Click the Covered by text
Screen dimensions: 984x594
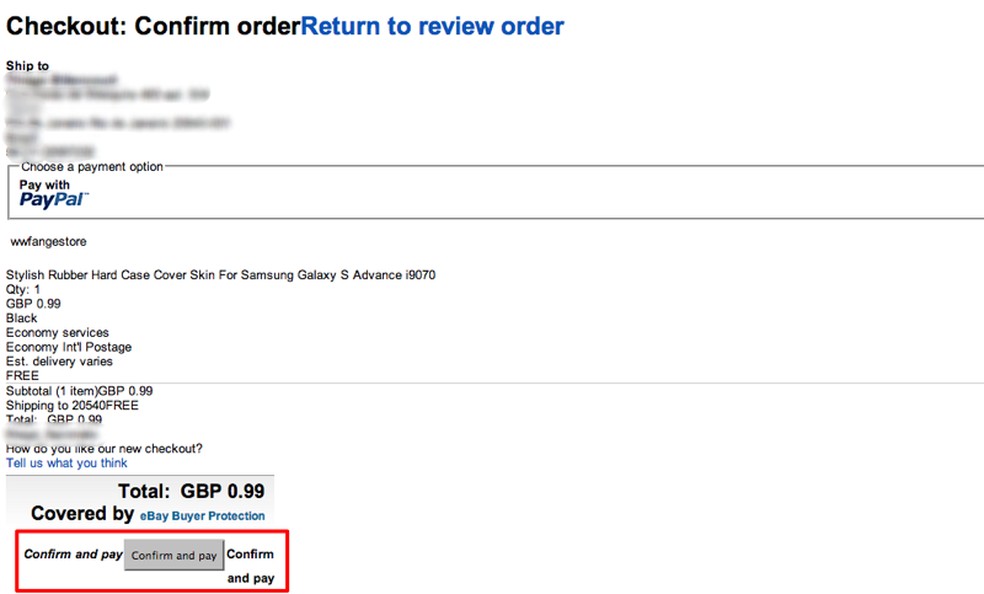82,514
